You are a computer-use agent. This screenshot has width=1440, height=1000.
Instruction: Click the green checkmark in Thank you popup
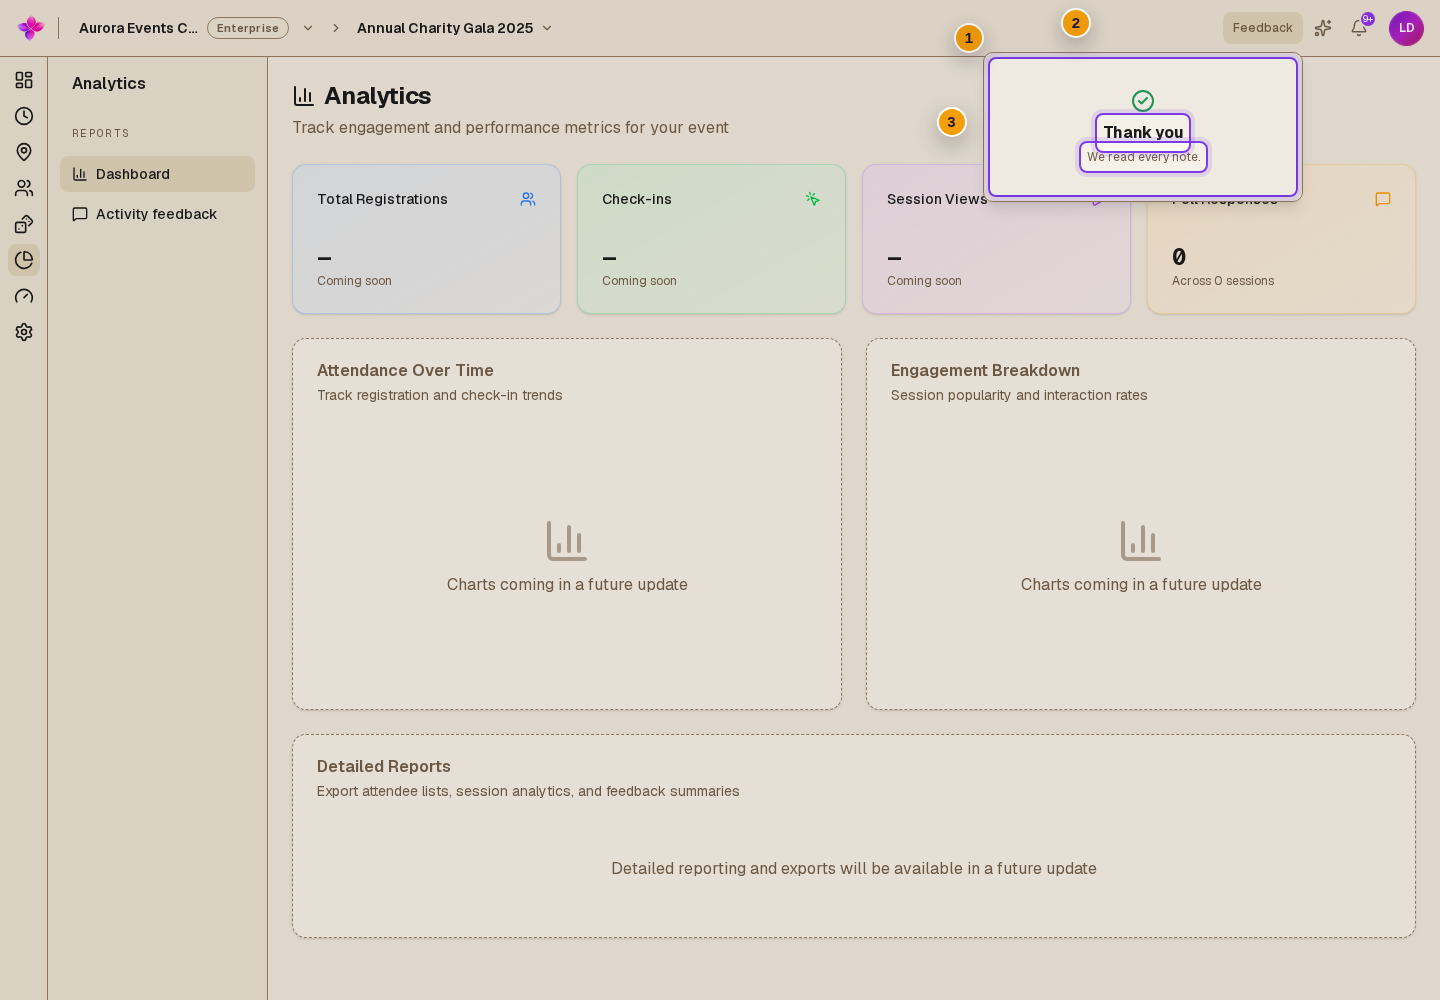[x=1143, y=101]
